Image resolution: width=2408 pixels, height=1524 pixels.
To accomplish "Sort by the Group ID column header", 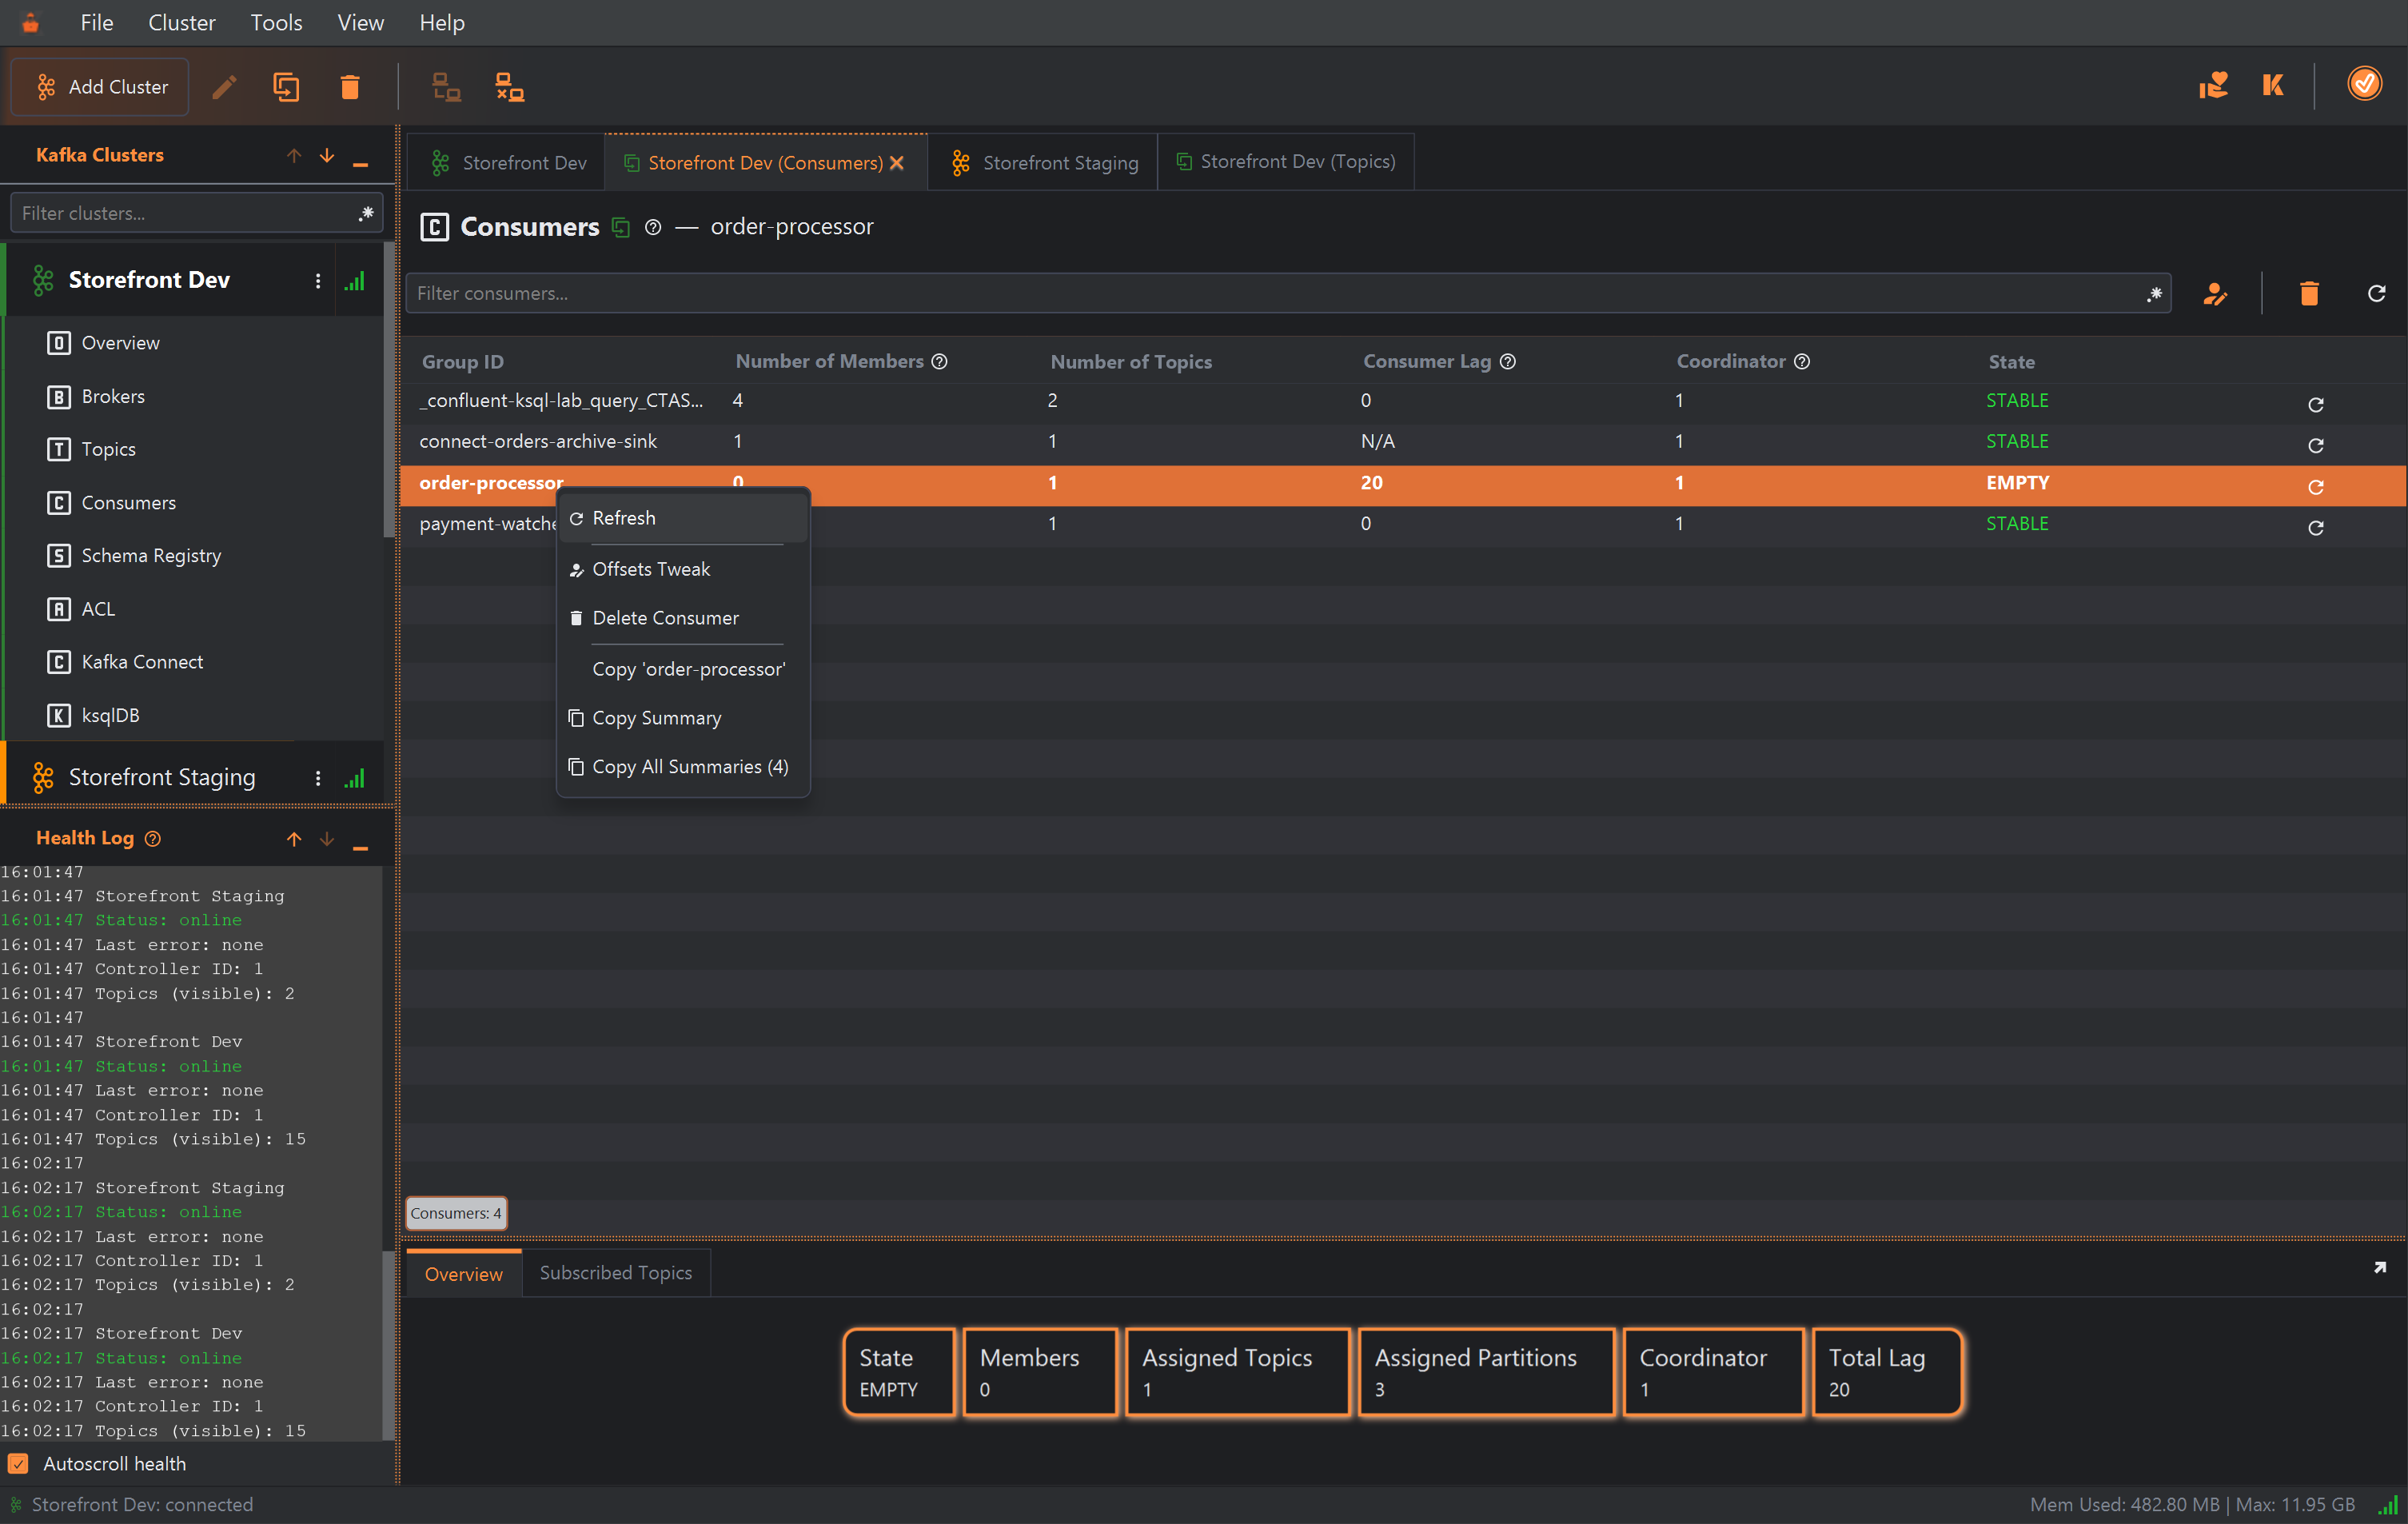I will [x=462, y=362].
